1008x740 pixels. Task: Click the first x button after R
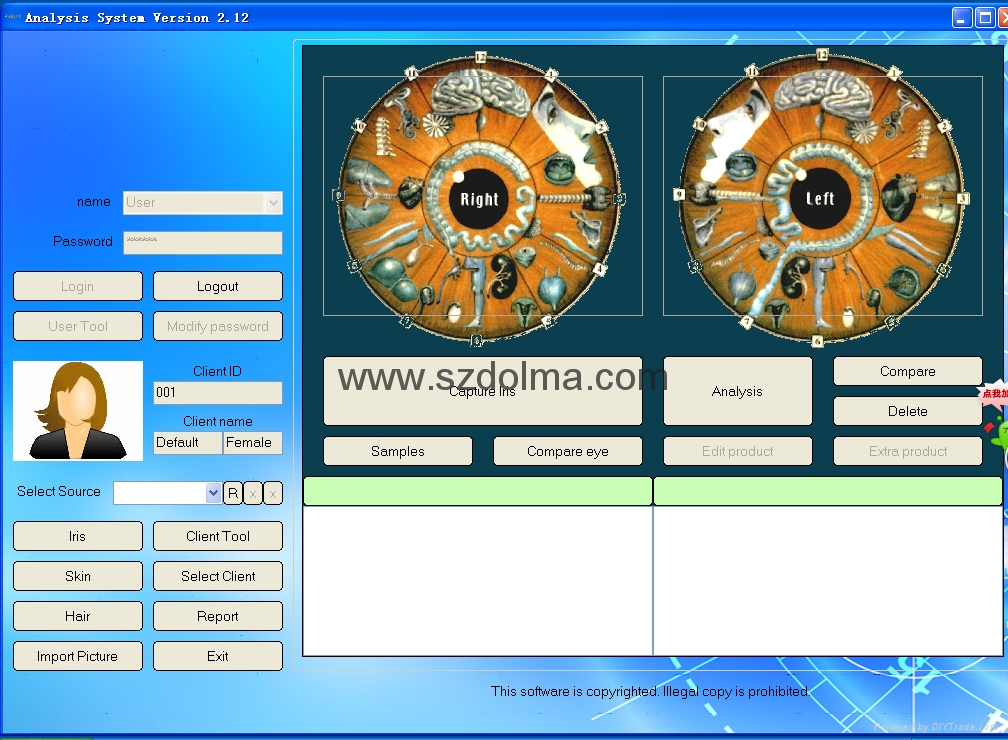[x=253, y=493]
